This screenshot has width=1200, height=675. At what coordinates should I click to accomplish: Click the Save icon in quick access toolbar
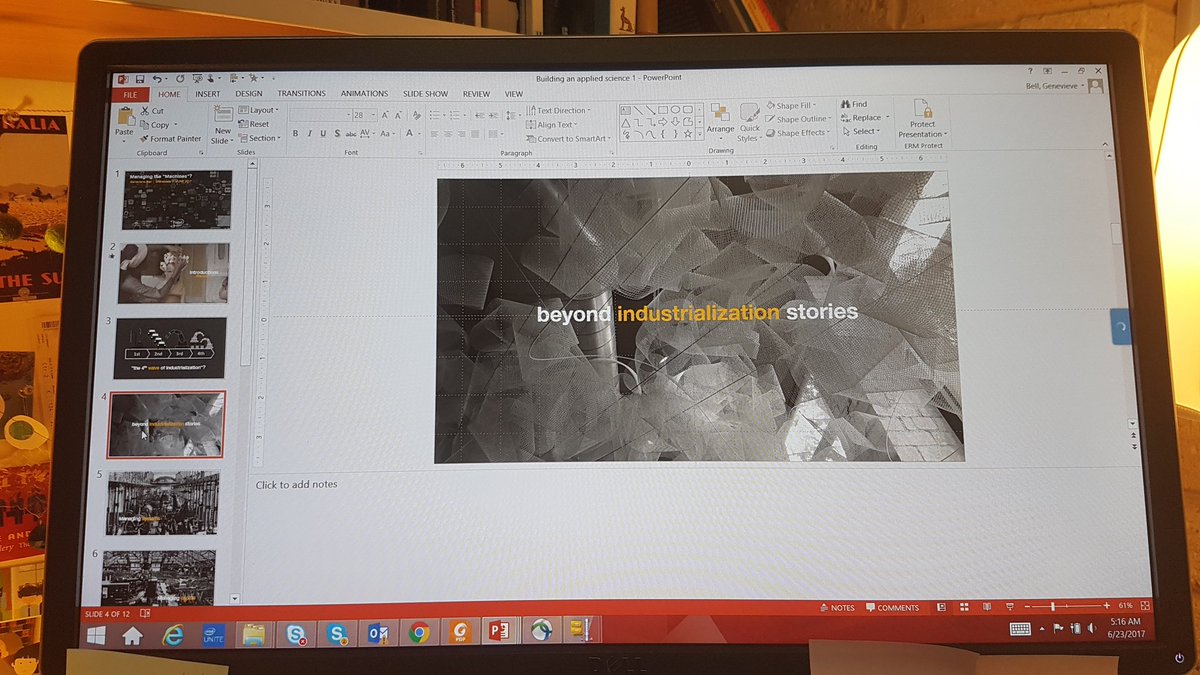click(x=140, y=78)
